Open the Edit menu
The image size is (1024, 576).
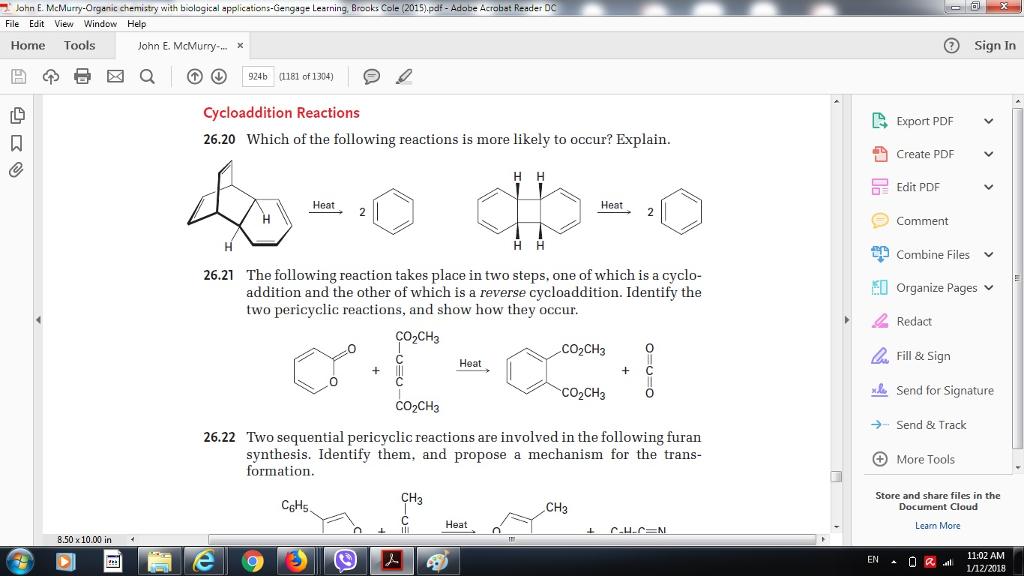coord(37,24)
